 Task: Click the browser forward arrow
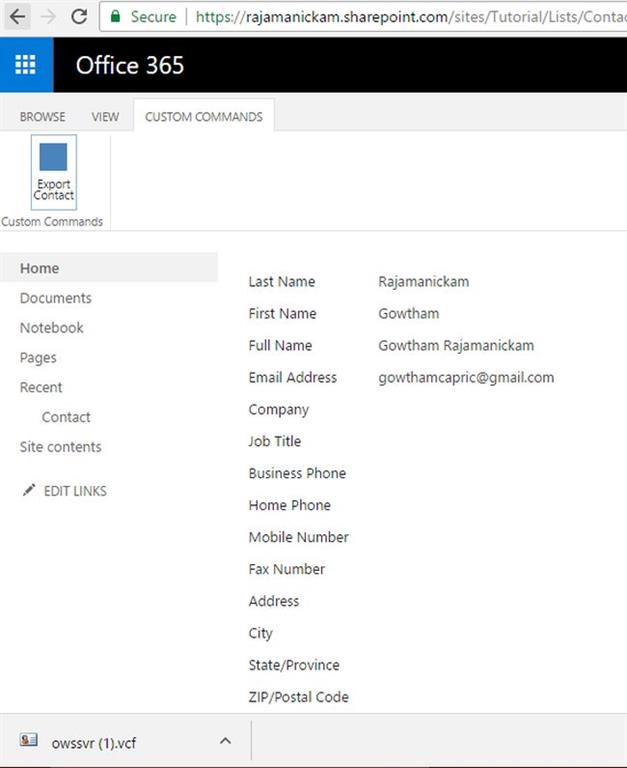point(48,17)
